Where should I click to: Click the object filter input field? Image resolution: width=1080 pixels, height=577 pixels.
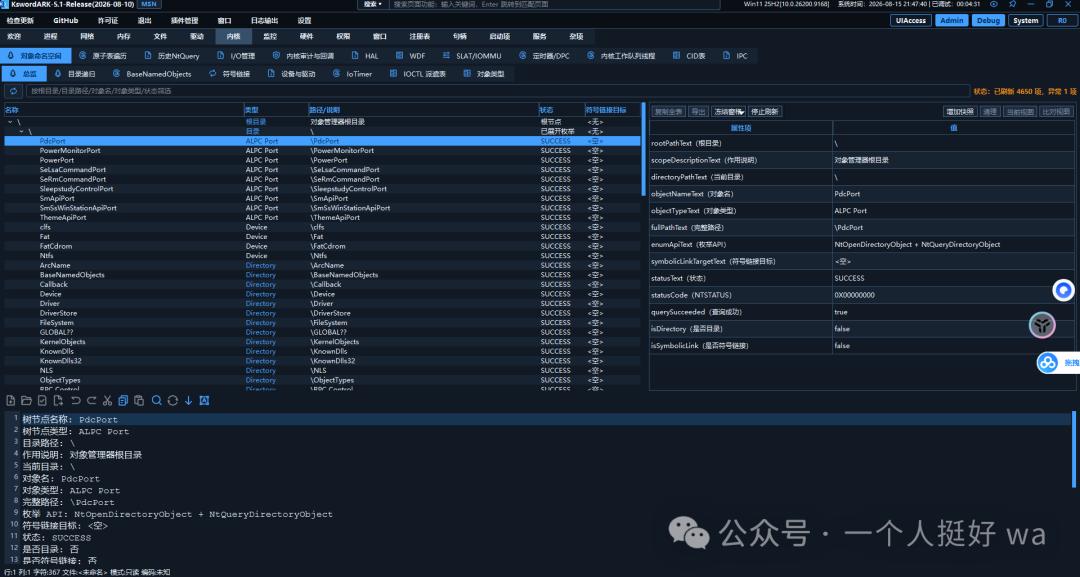point(497,91)
